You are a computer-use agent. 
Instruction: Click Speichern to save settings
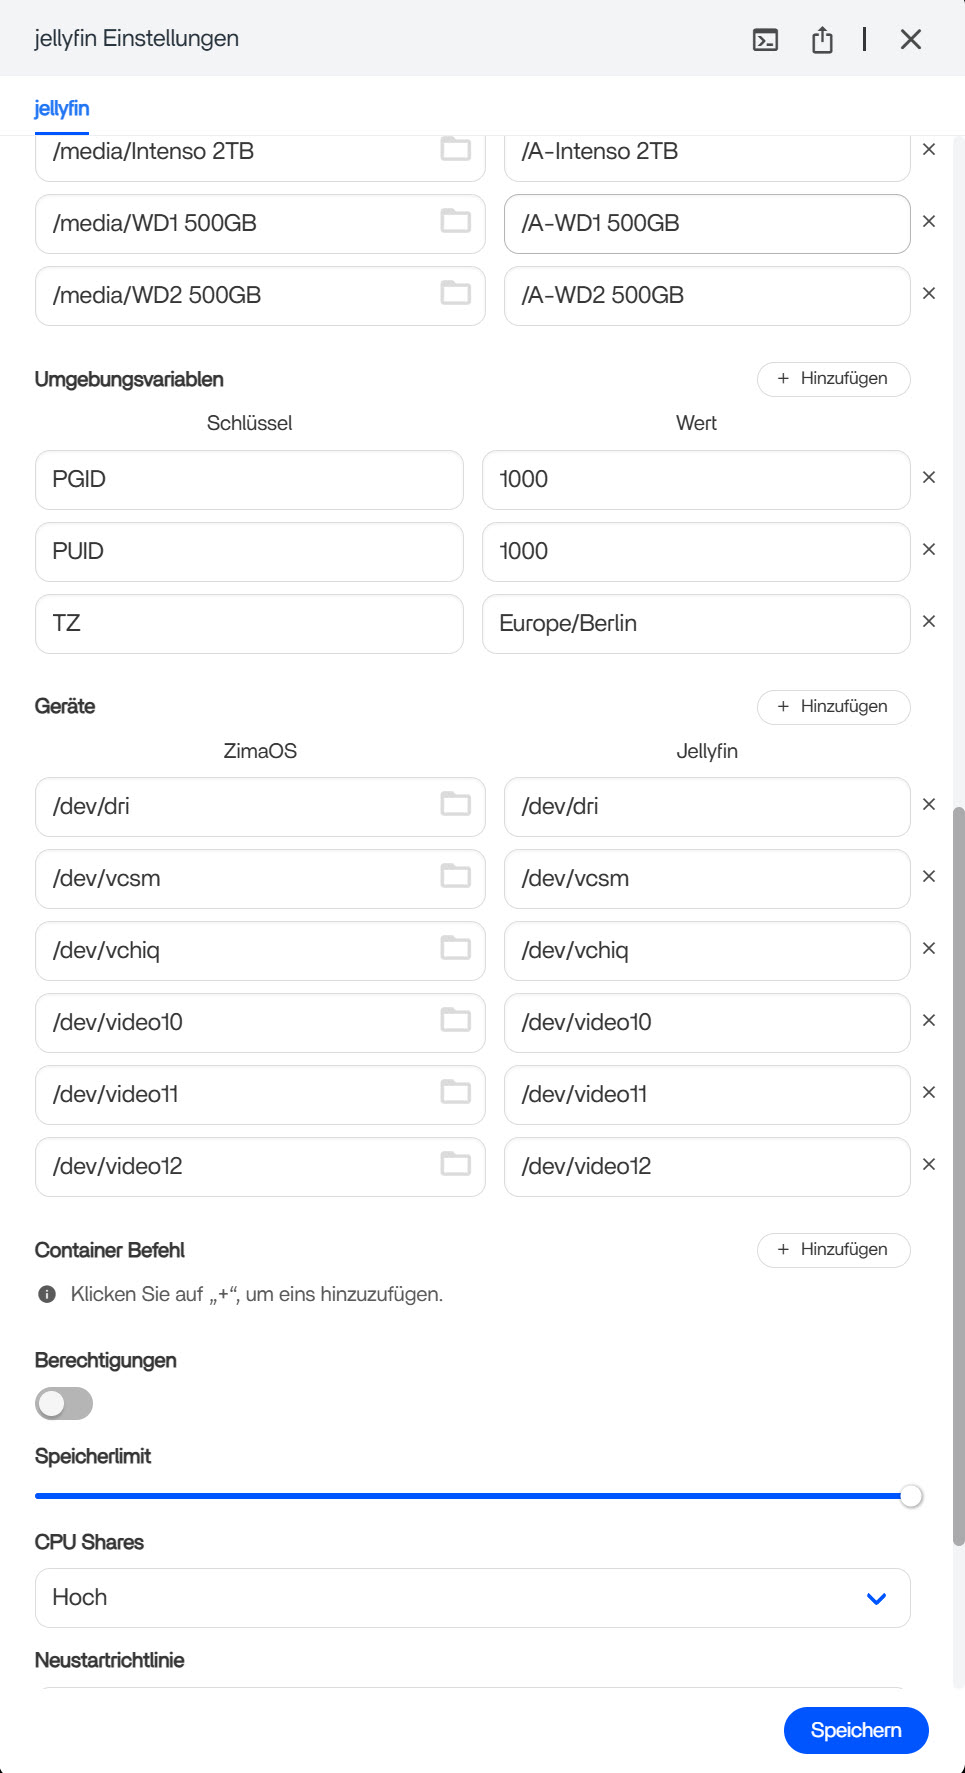pyautogui.click(x=856, y=1730)
